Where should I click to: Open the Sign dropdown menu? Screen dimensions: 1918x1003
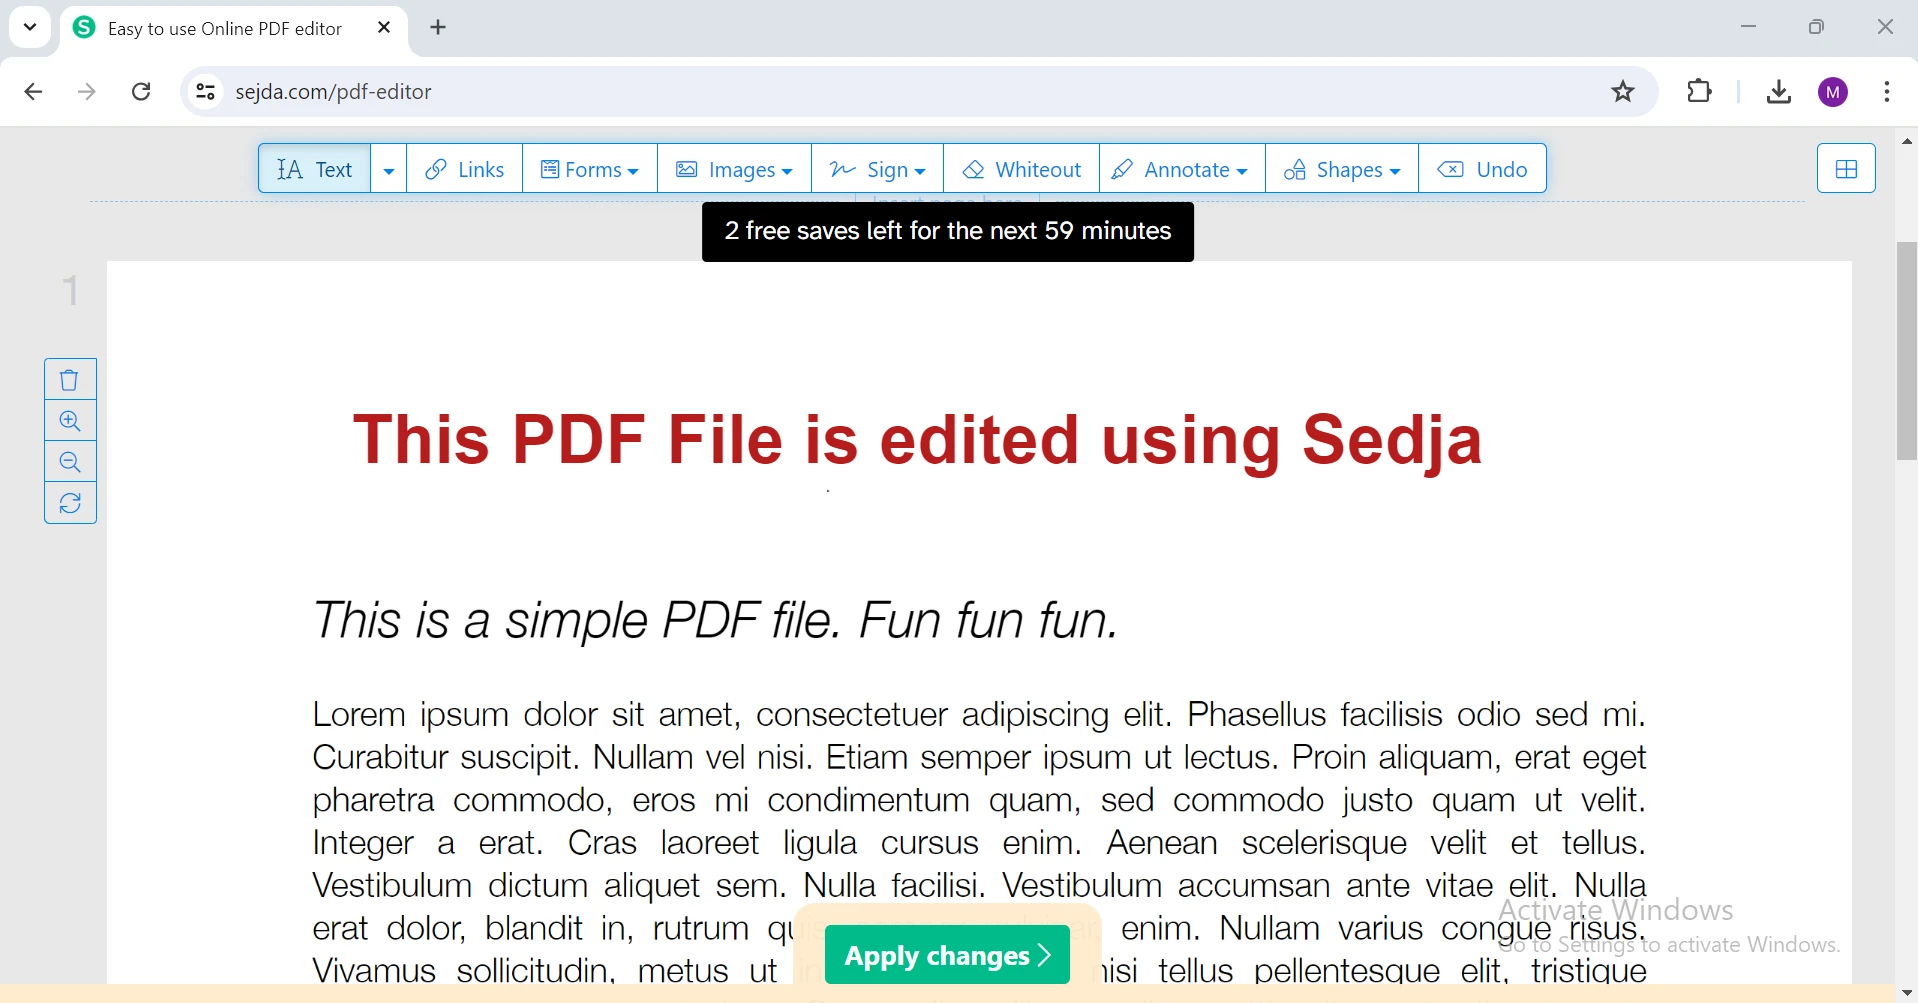(878, 169)
